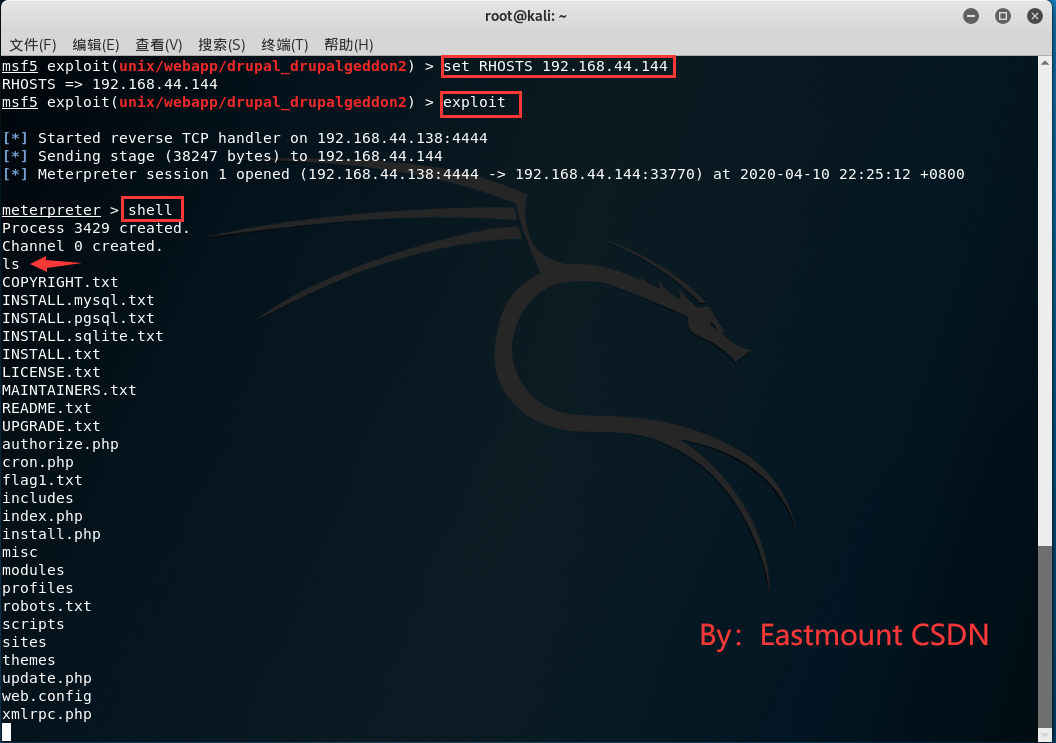Click the 'profiles' directory name
The height and width of the screenshot is (743, 1056).
(x=38, y=588)
